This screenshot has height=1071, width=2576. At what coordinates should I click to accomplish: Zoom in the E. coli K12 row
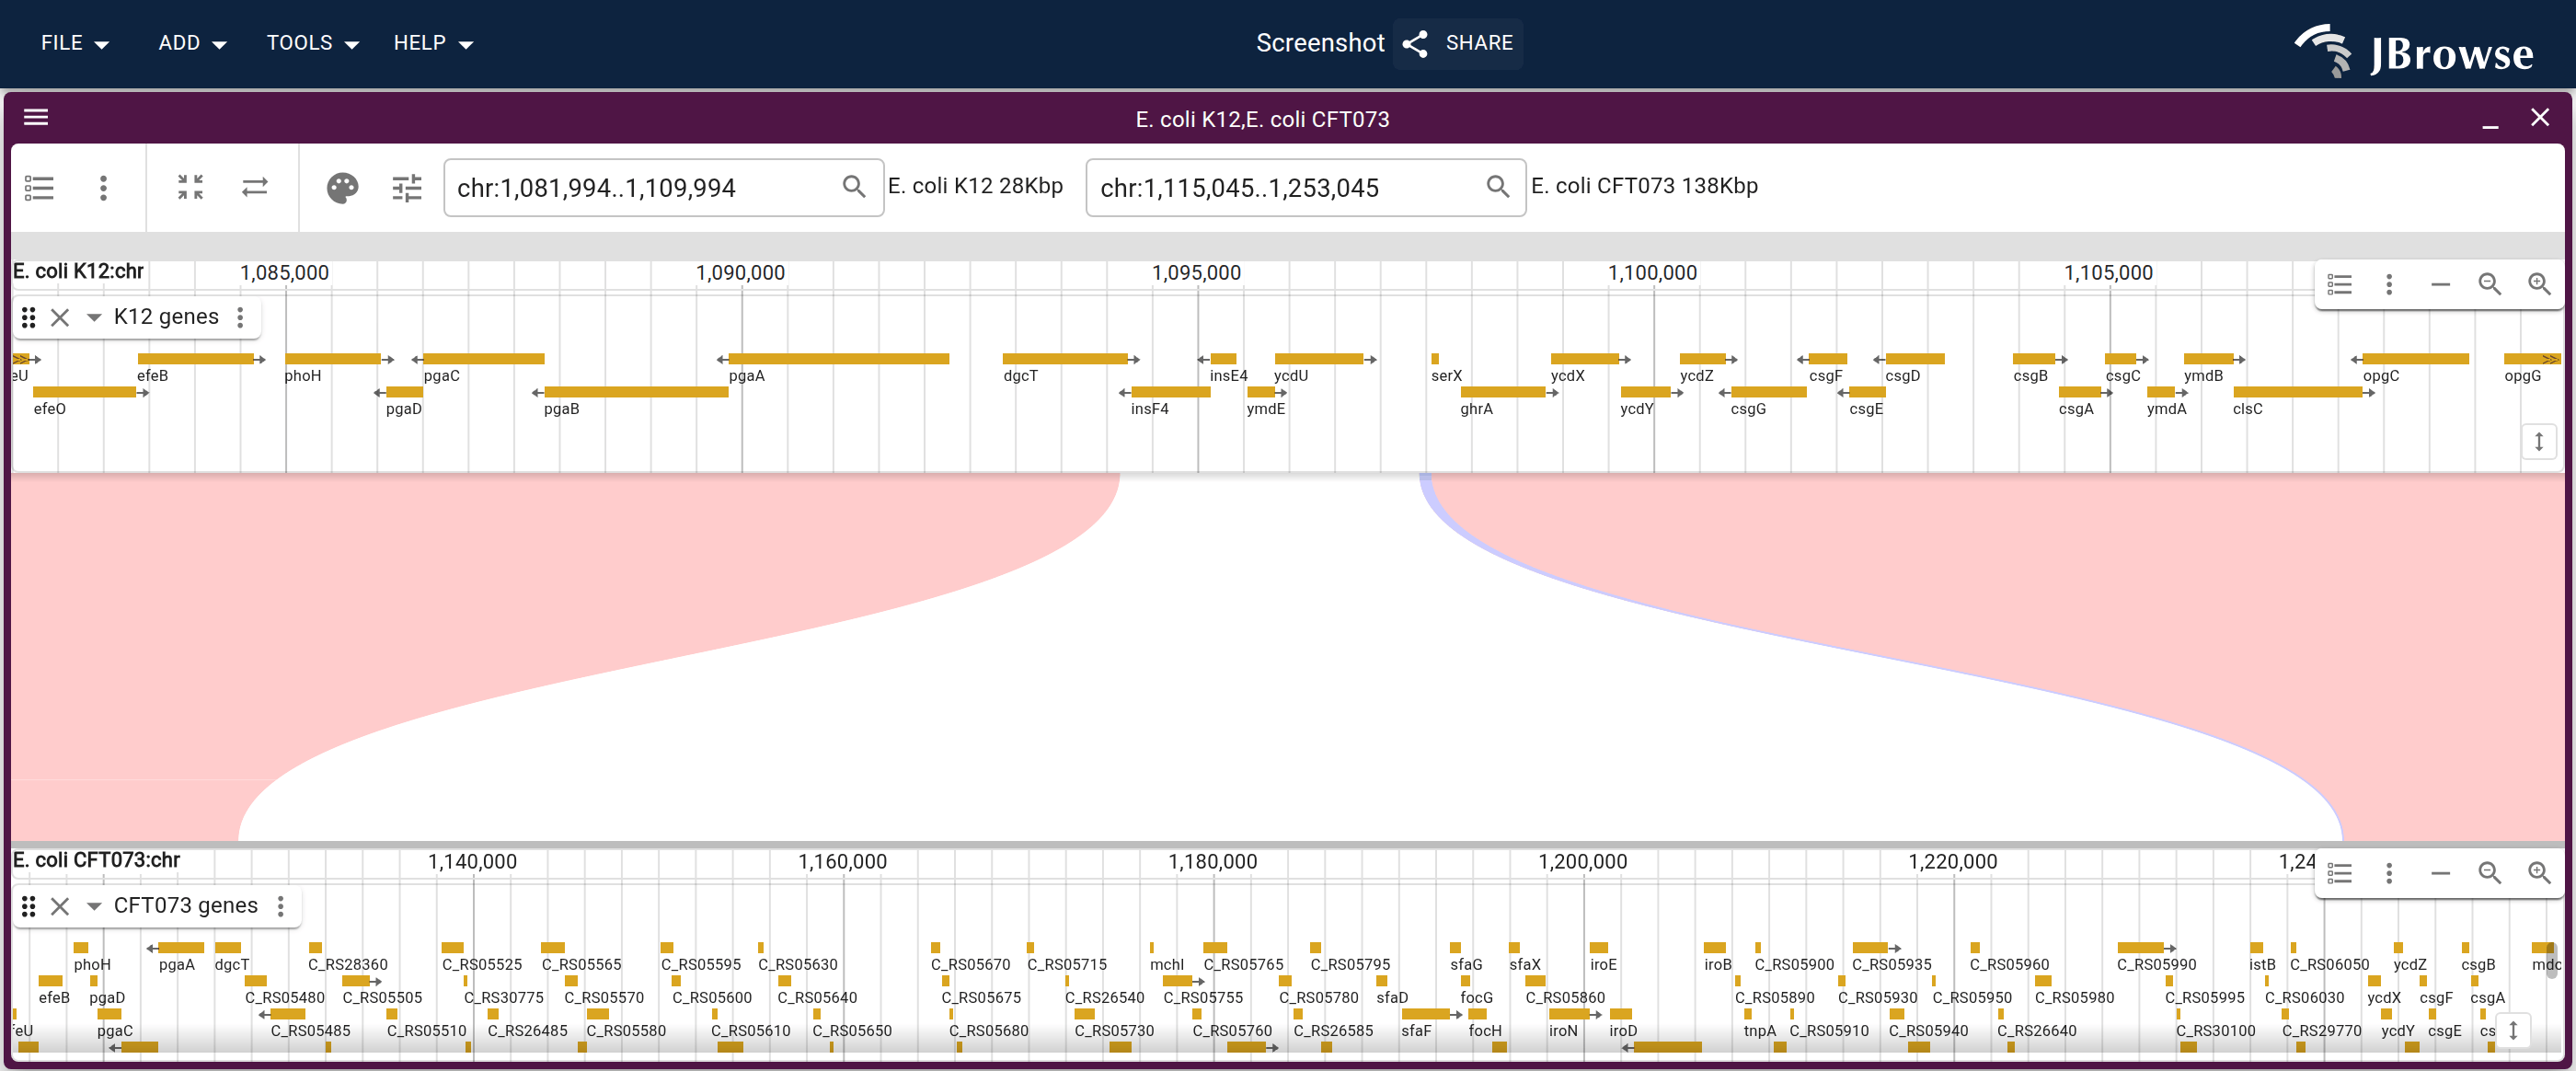tap(2539, 285)
